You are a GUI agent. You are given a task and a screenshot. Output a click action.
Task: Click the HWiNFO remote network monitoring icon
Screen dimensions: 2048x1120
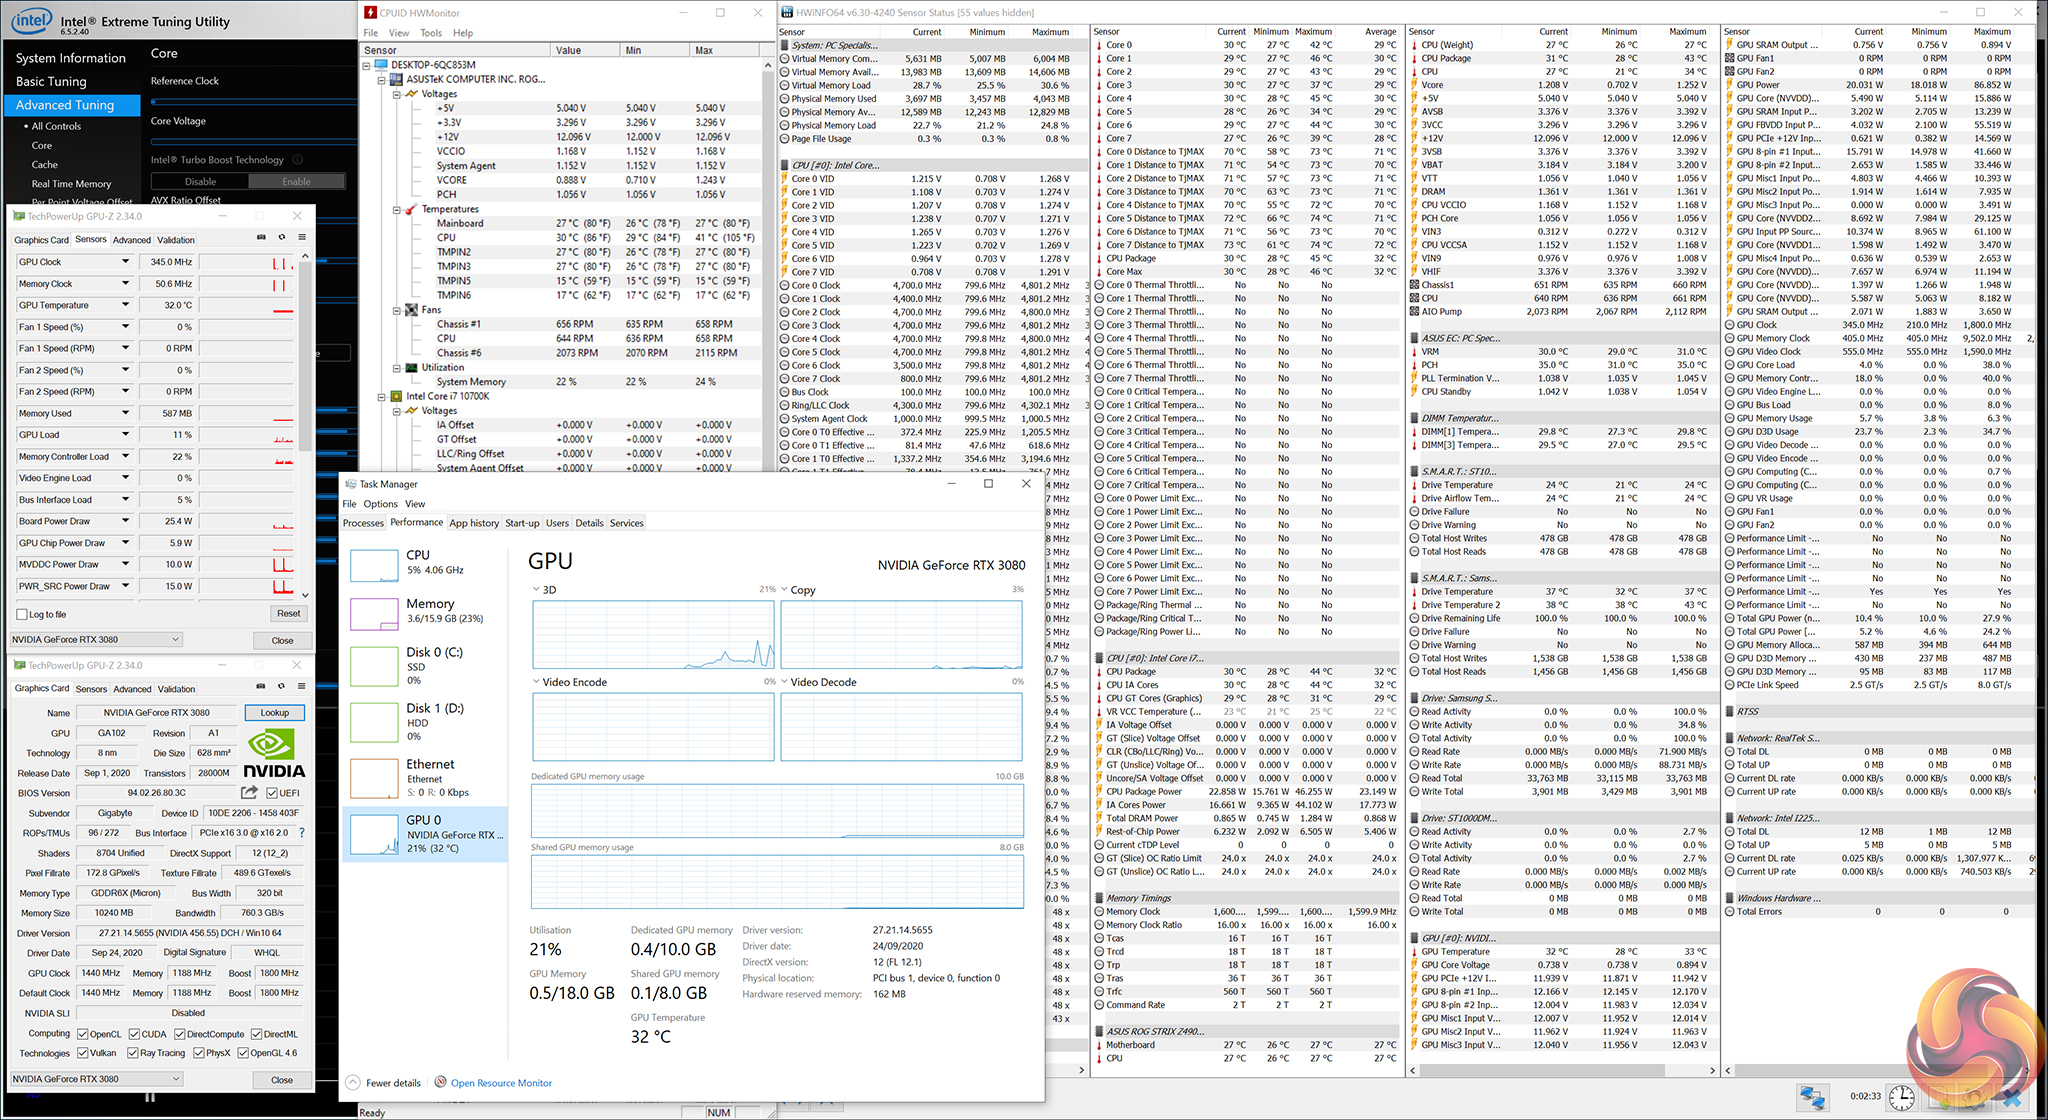(x=1812, y=1096)
